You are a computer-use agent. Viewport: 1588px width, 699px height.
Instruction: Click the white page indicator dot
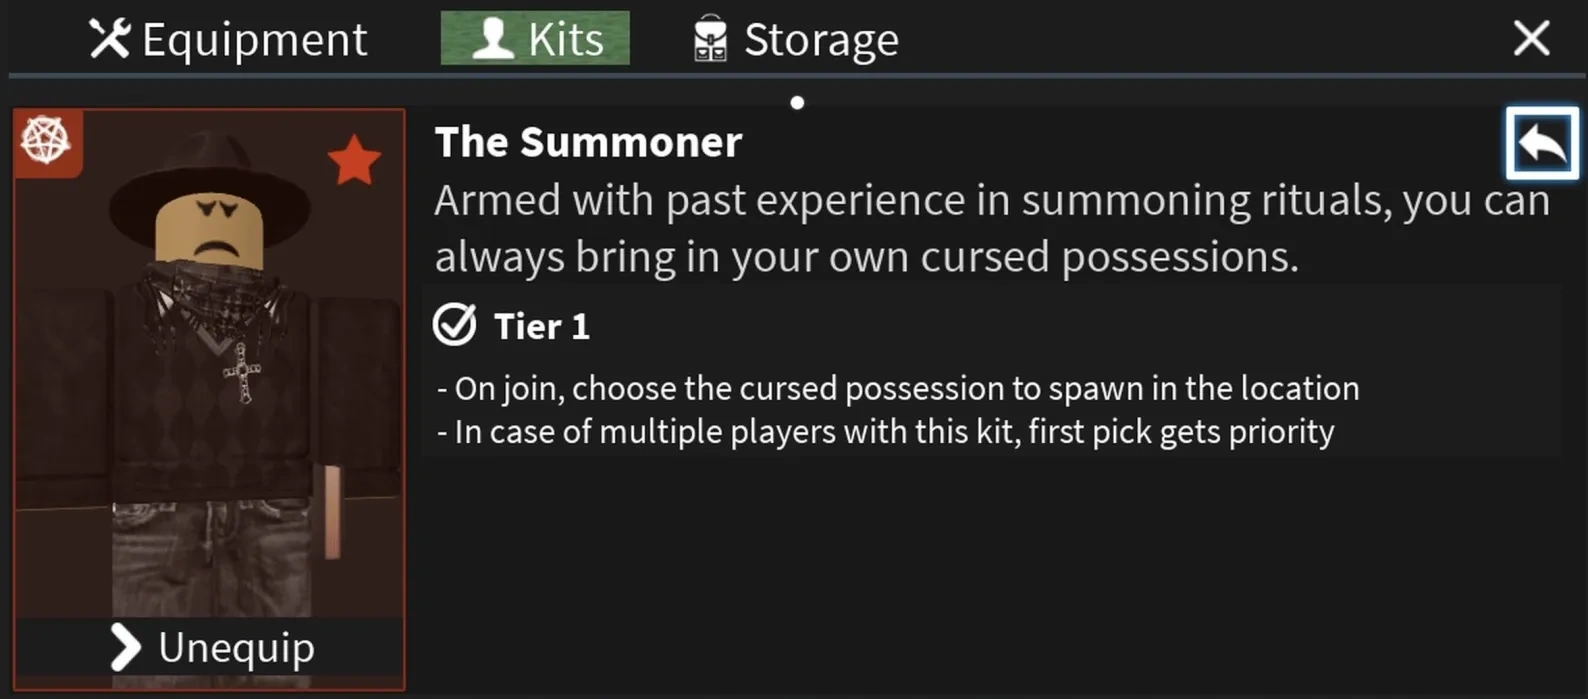point(797,102)
